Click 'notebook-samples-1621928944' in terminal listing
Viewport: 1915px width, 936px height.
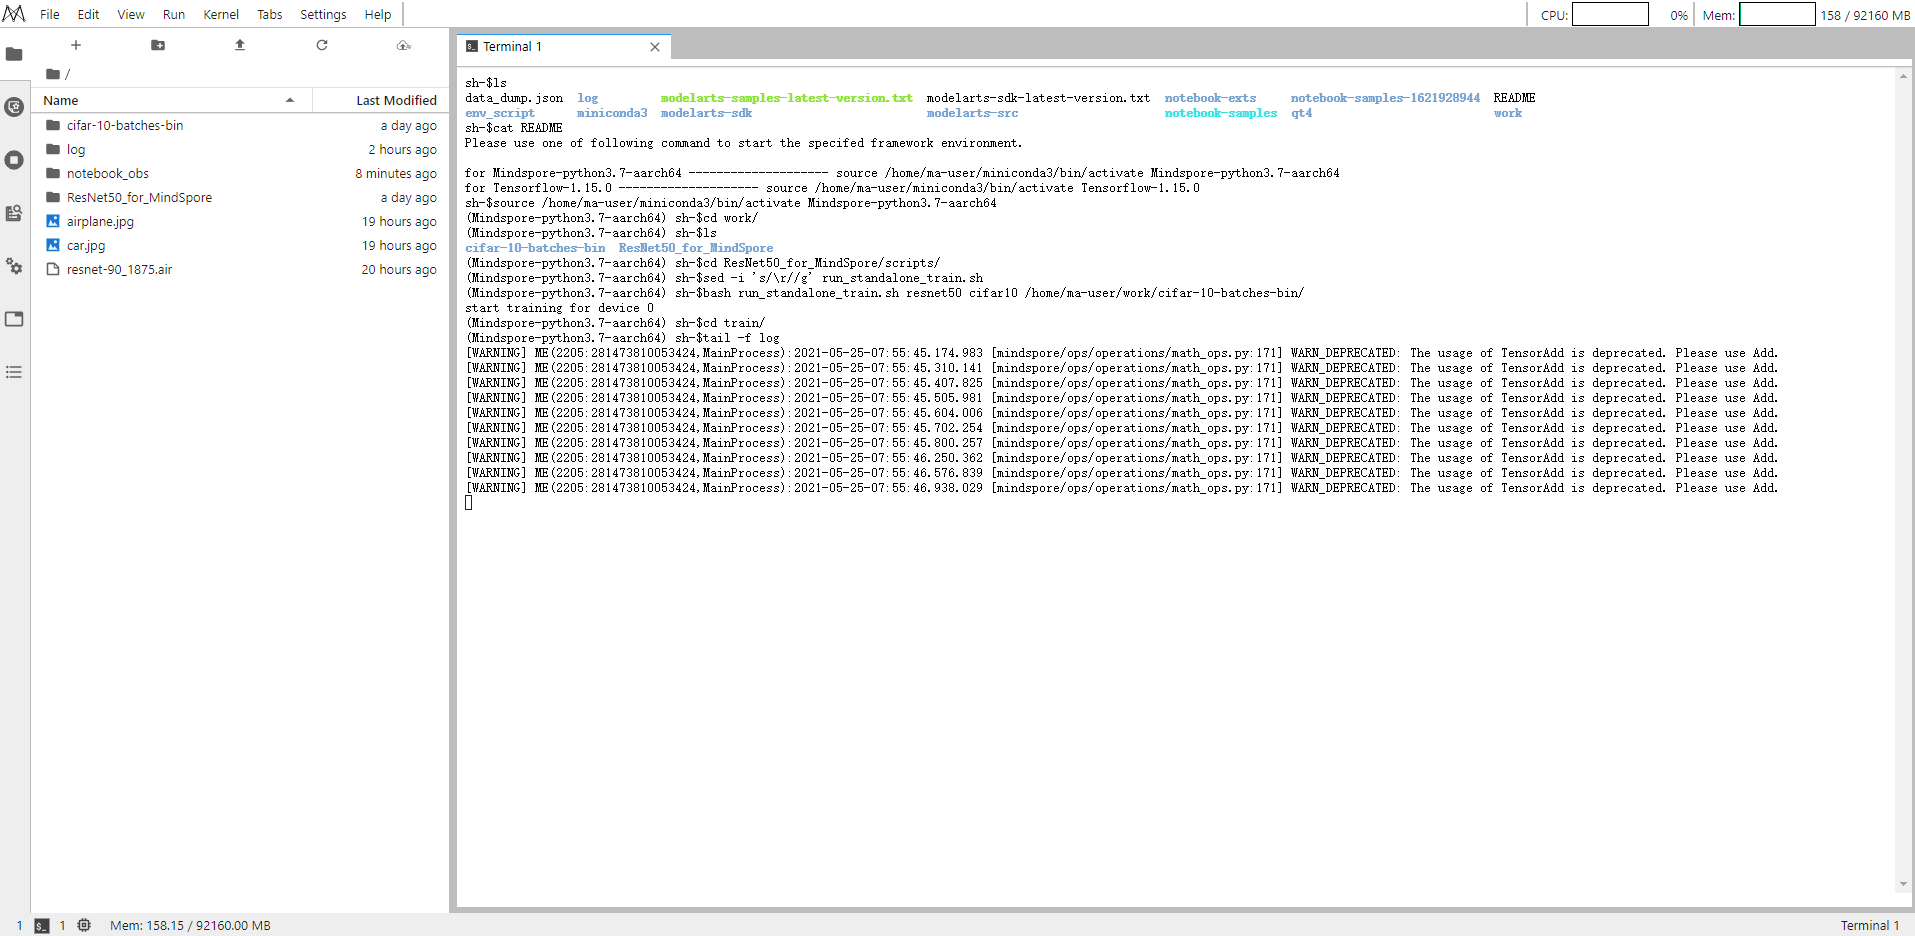tap(1385, 98)
